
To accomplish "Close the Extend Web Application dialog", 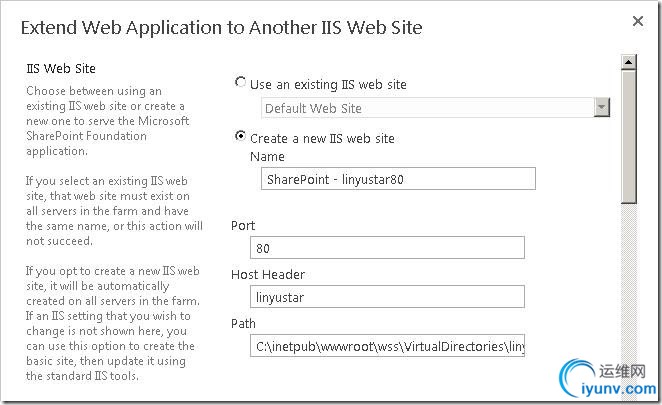I will [x=639, y=20].
